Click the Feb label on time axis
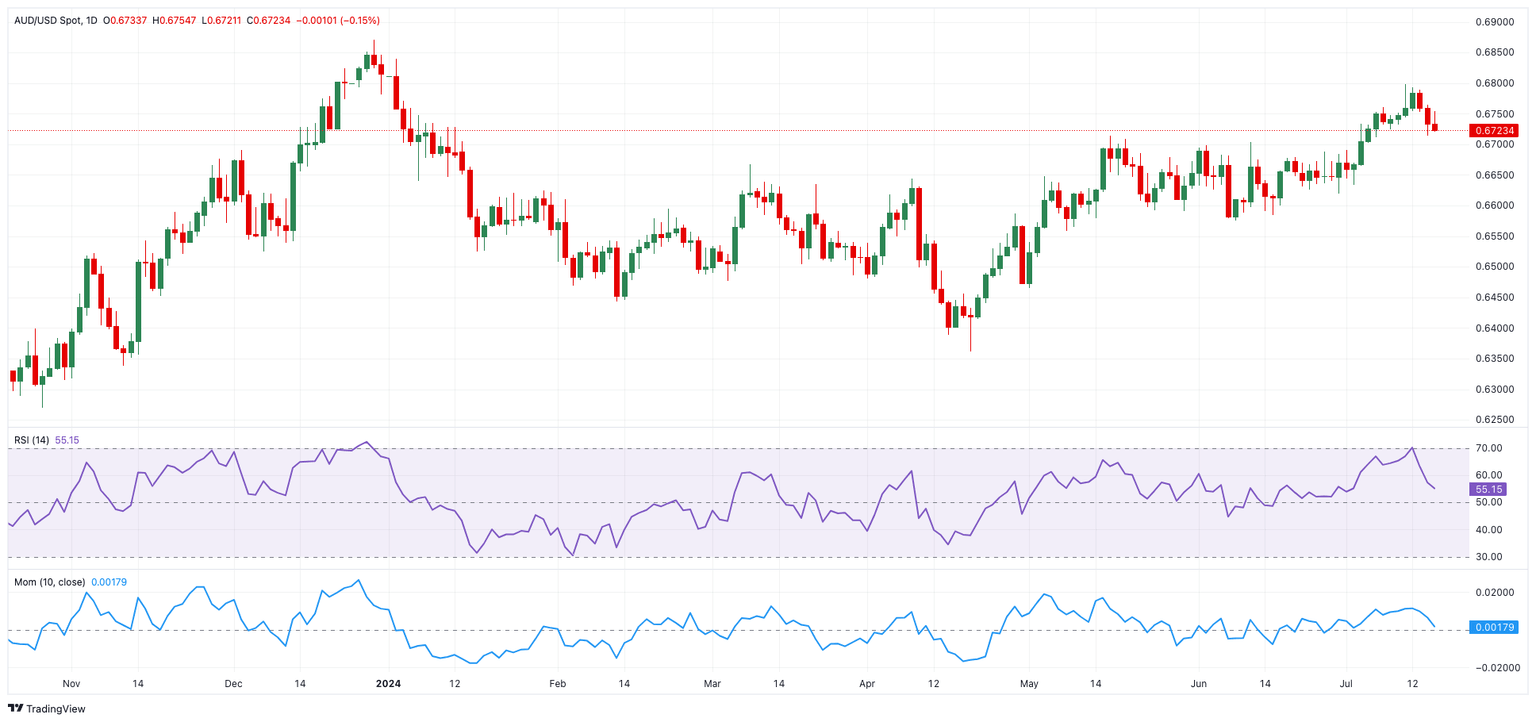 pyautogui.click(x=557, y=684)
